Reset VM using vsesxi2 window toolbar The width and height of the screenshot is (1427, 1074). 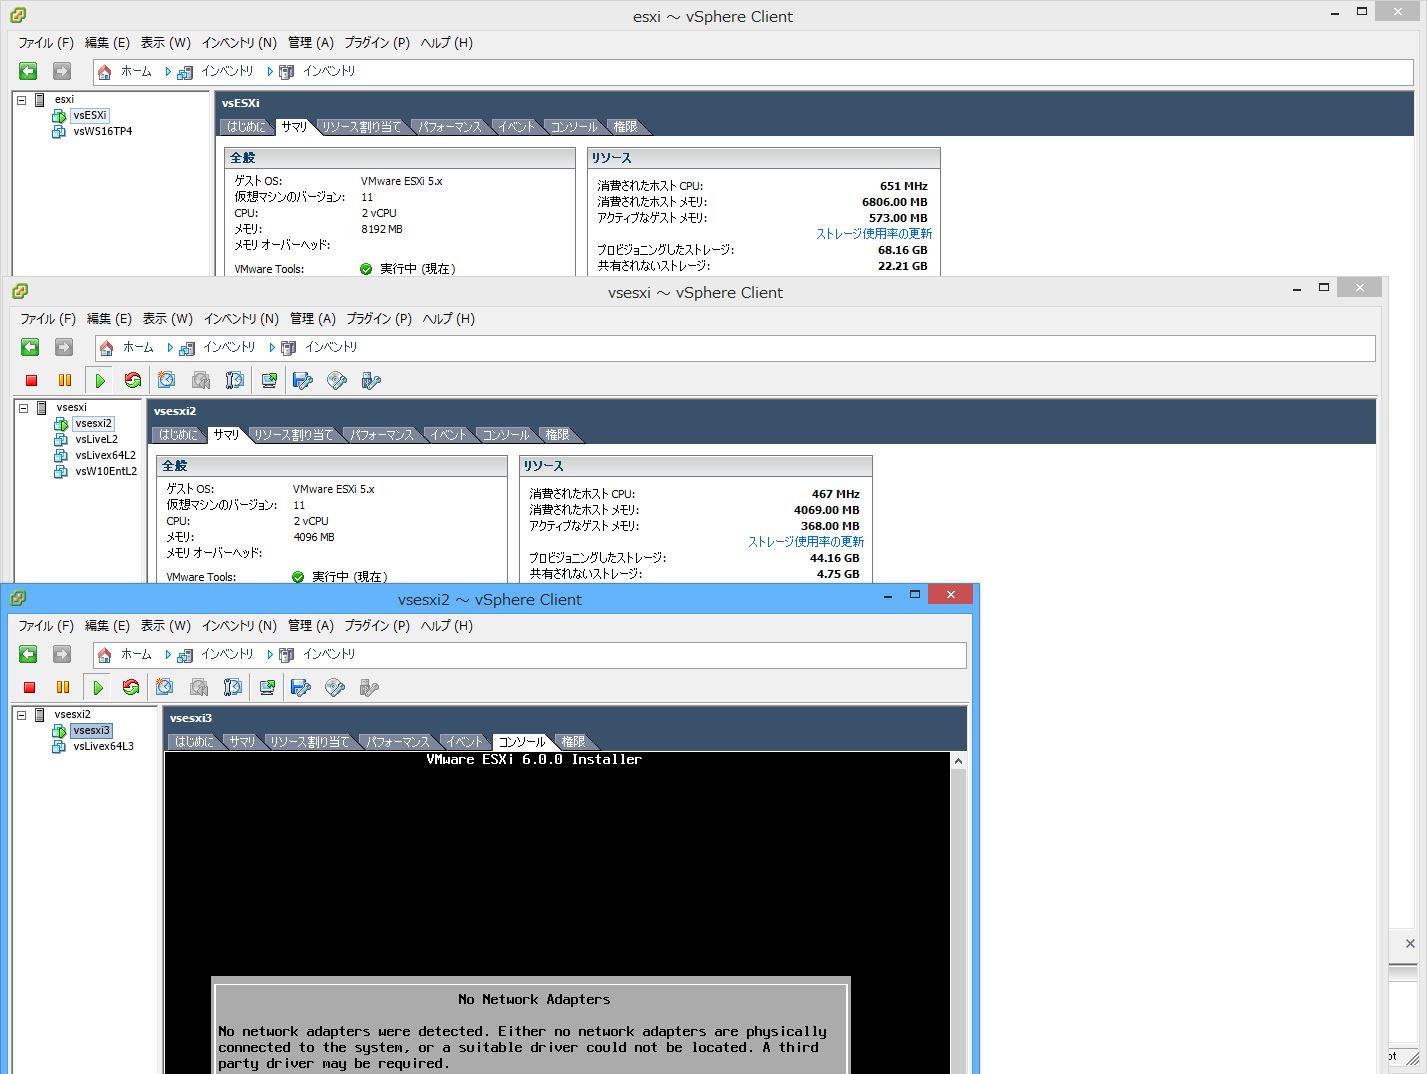[131, 687]
